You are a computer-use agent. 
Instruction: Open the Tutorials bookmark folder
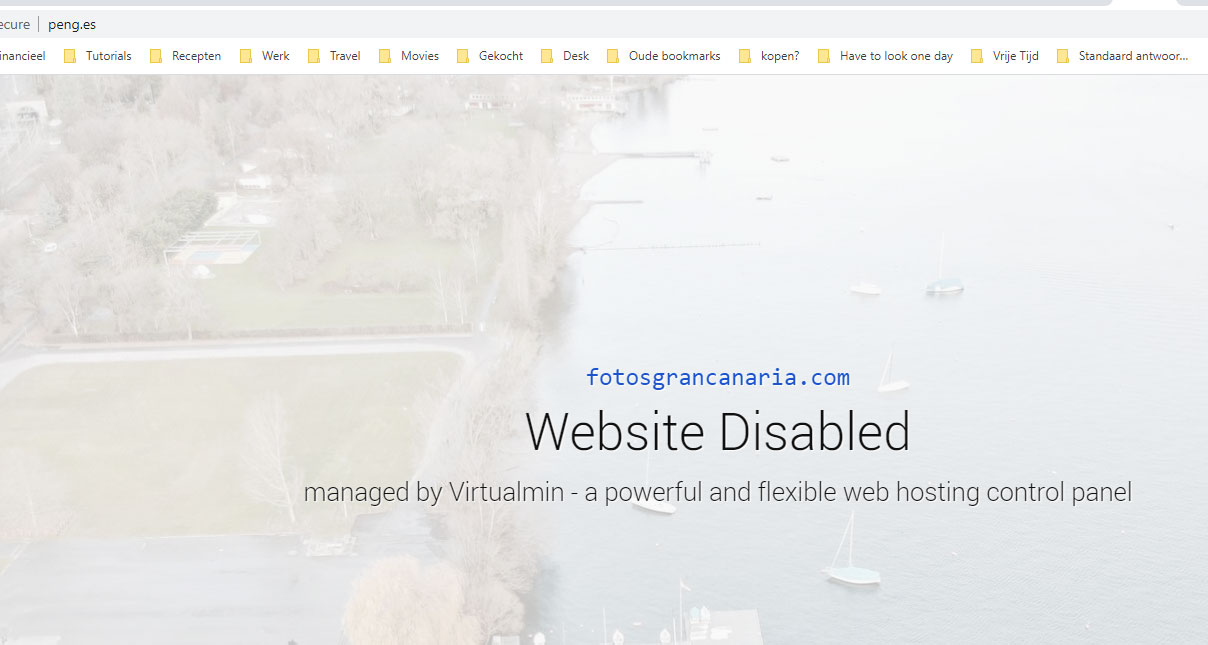click(98, 56)
